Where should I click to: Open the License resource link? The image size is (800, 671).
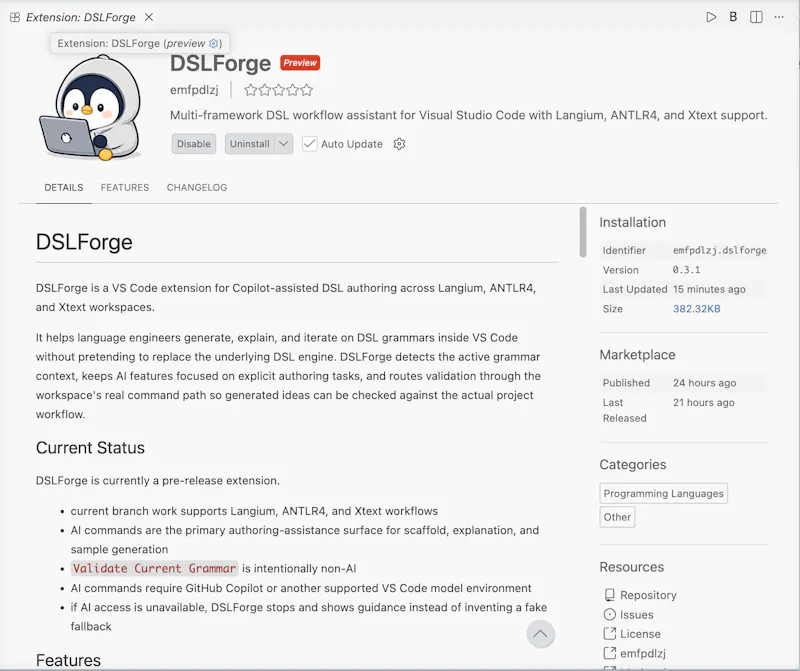coord(640,634)
